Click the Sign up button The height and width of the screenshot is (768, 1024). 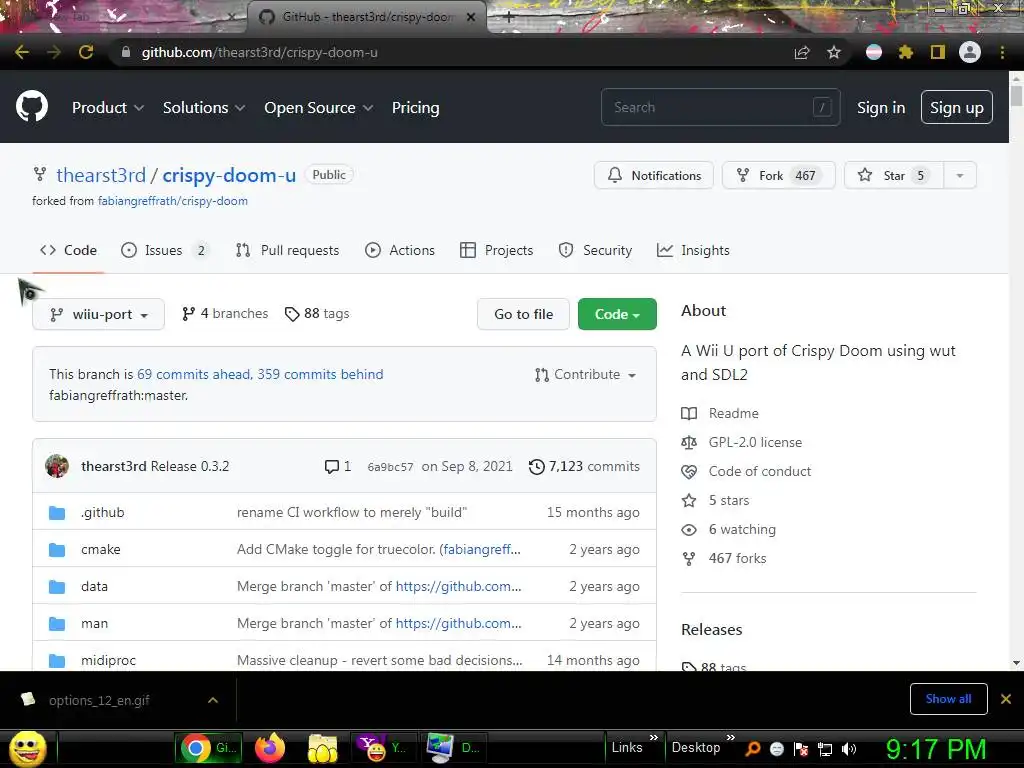(957, 108)
